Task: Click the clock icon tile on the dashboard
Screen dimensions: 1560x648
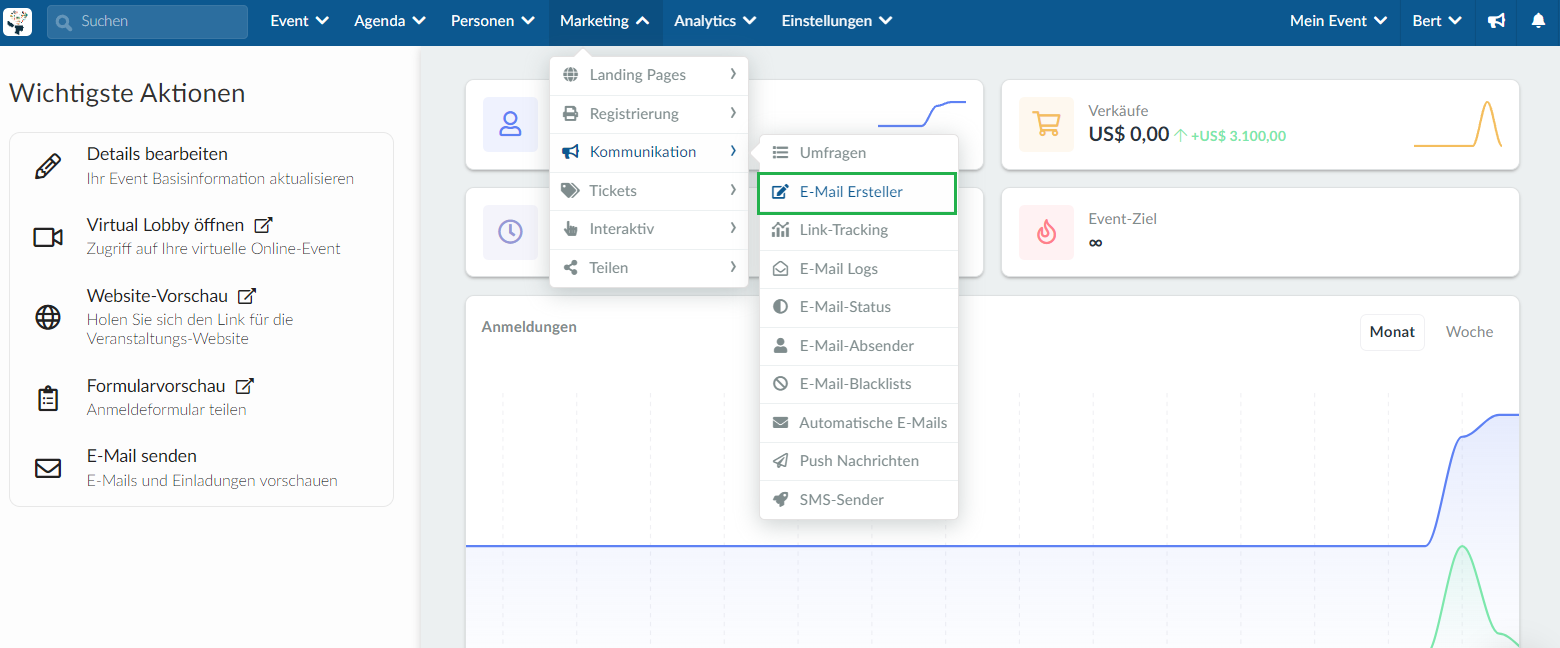Action: pos(510,232)
